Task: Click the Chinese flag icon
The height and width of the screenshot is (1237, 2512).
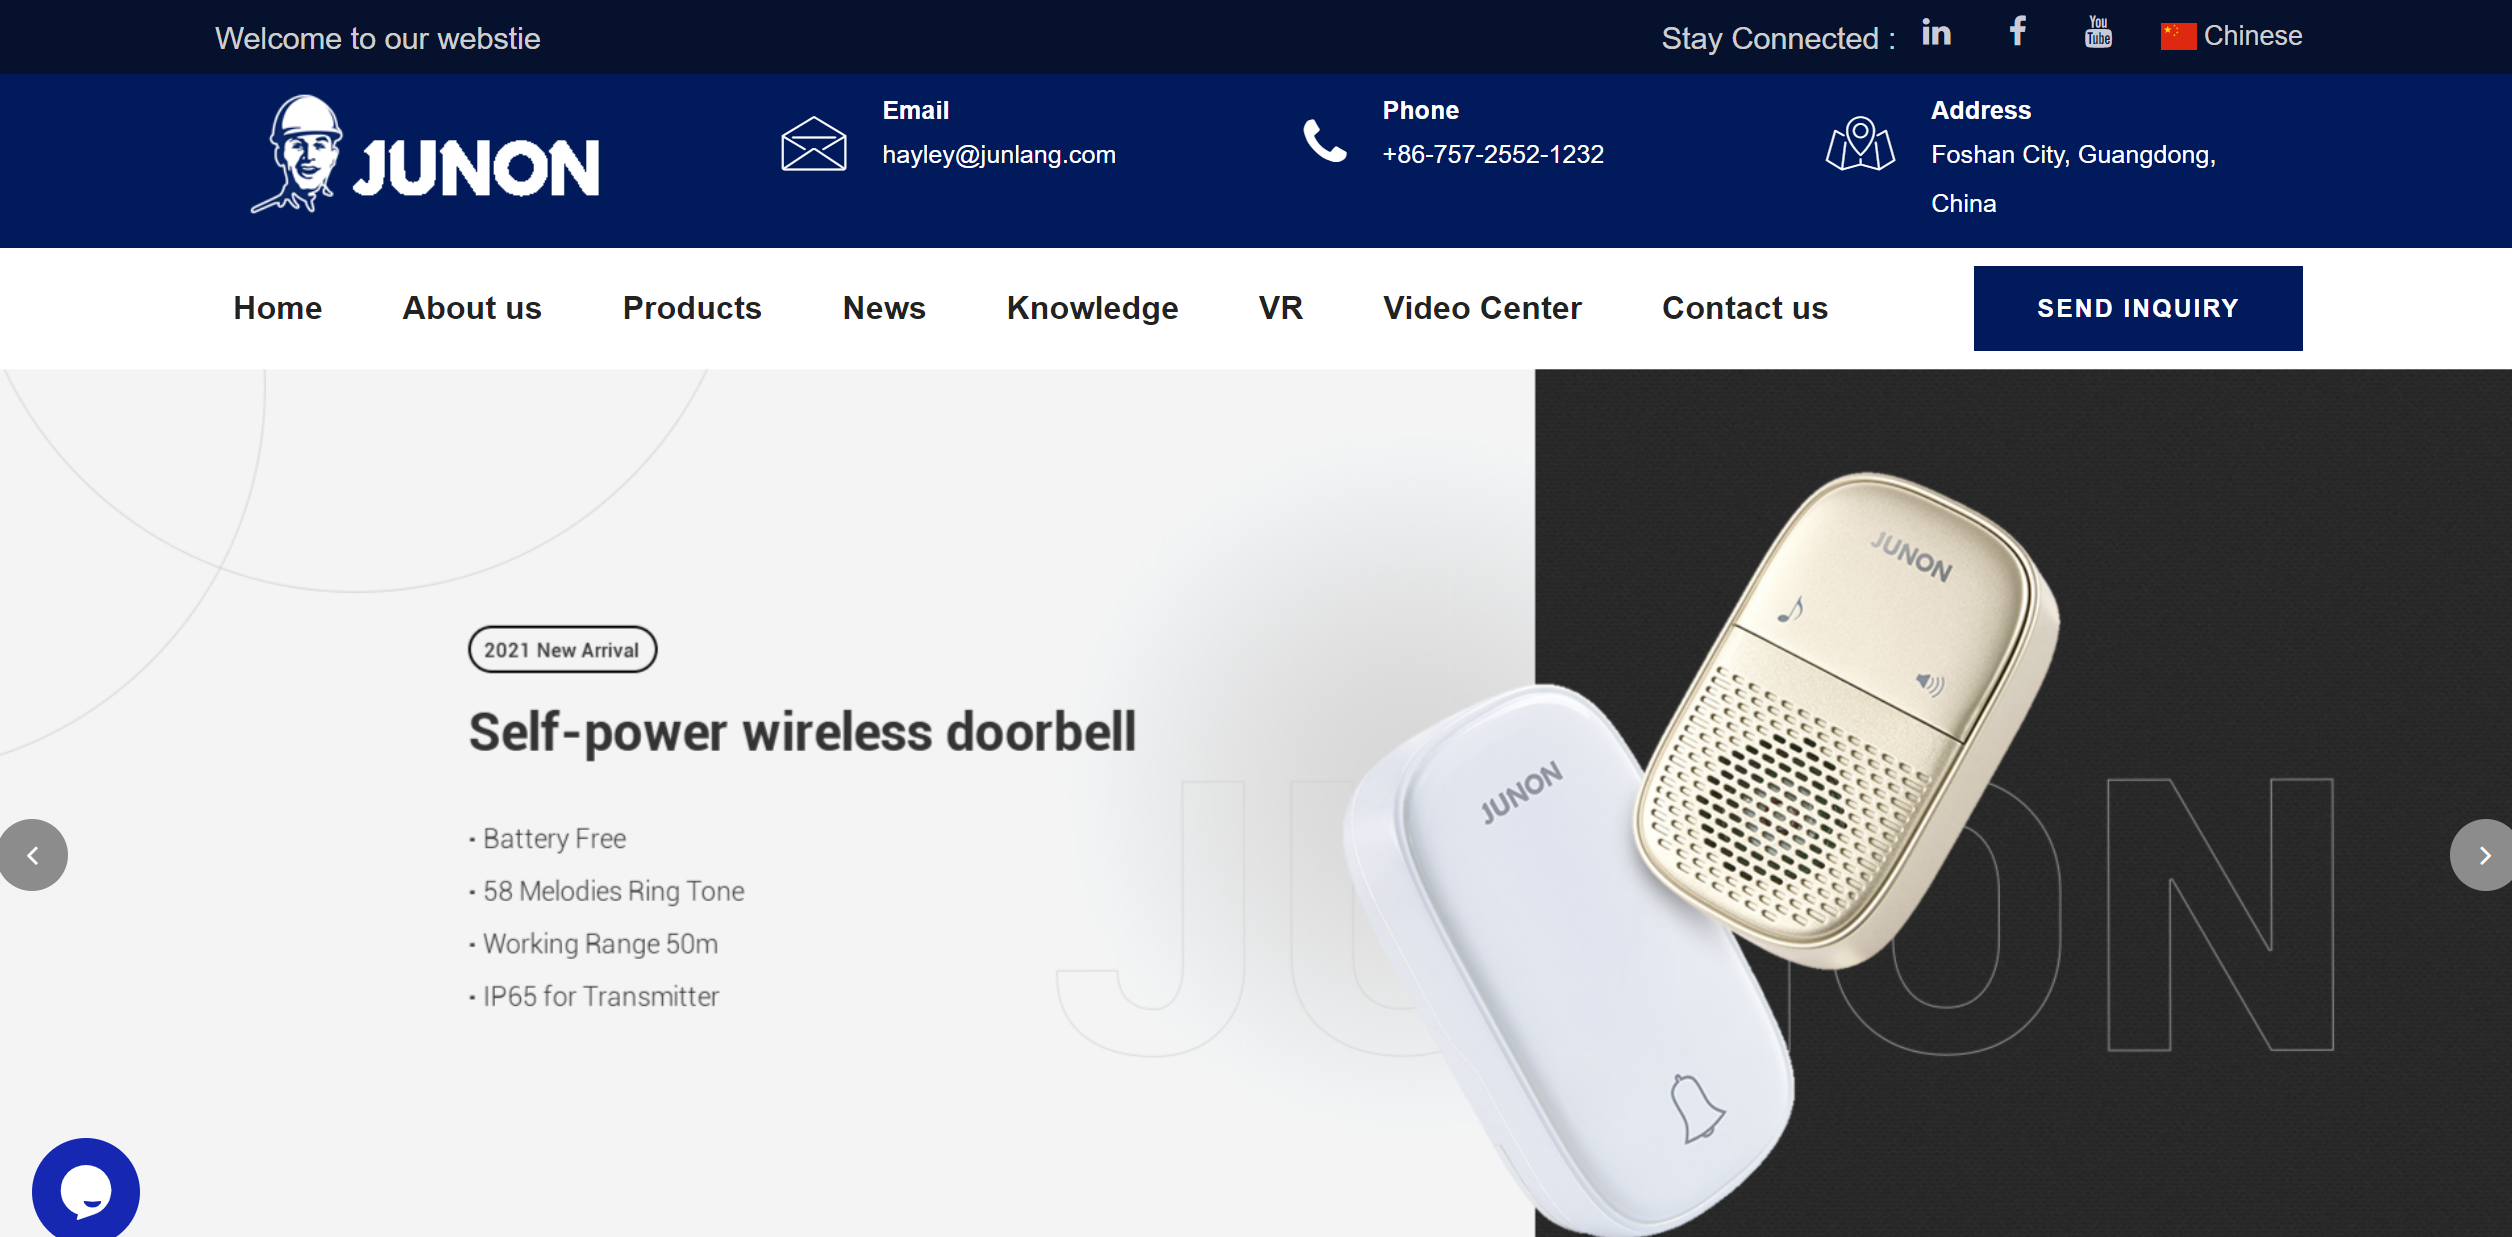Action: coord(2178,36)
